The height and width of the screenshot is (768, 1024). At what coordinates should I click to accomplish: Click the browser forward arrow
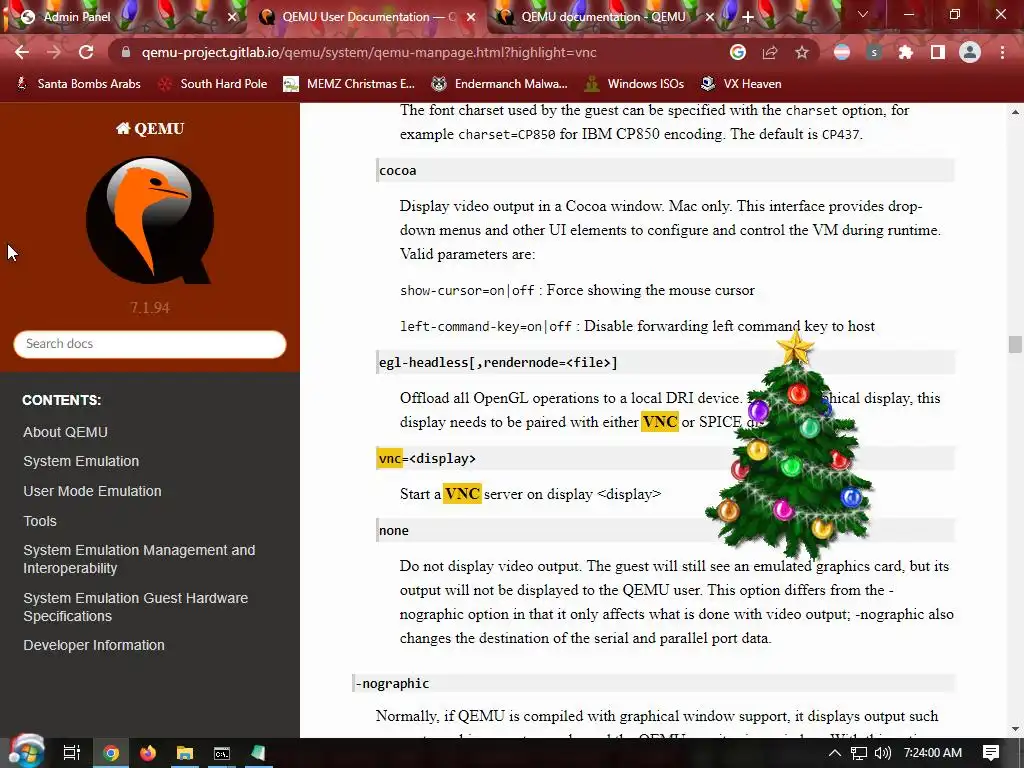[54, 52]
